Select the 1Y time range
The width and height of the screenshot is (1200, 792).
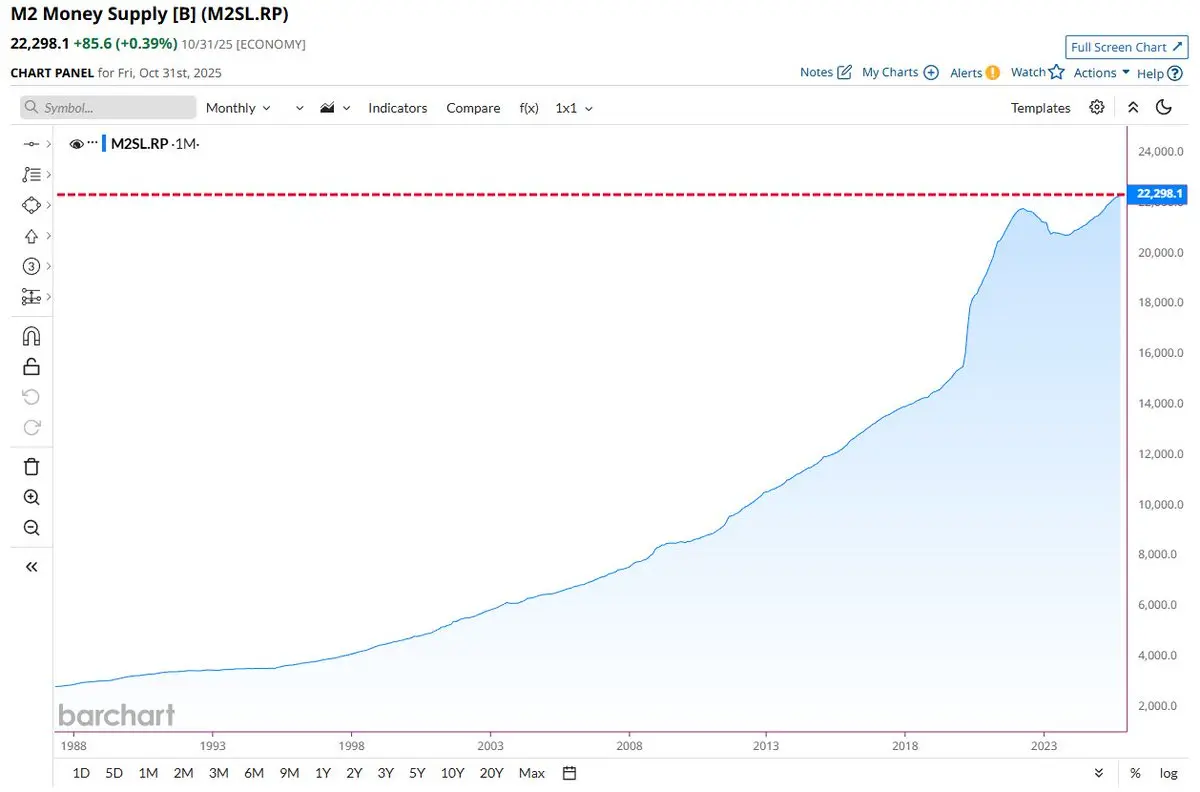(x=322, y=773)
